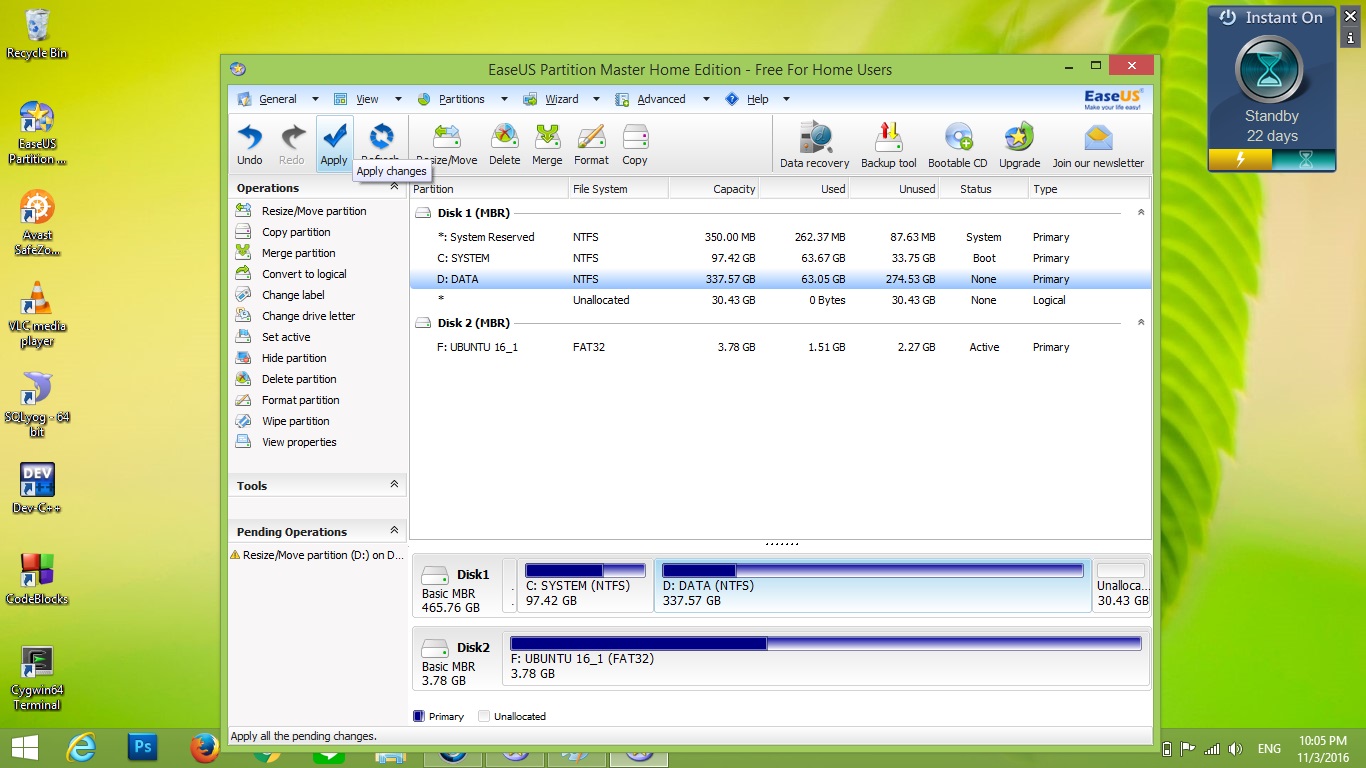Toggle the Primary legend checkbox
1366x768 pixels.
[417, 716]
